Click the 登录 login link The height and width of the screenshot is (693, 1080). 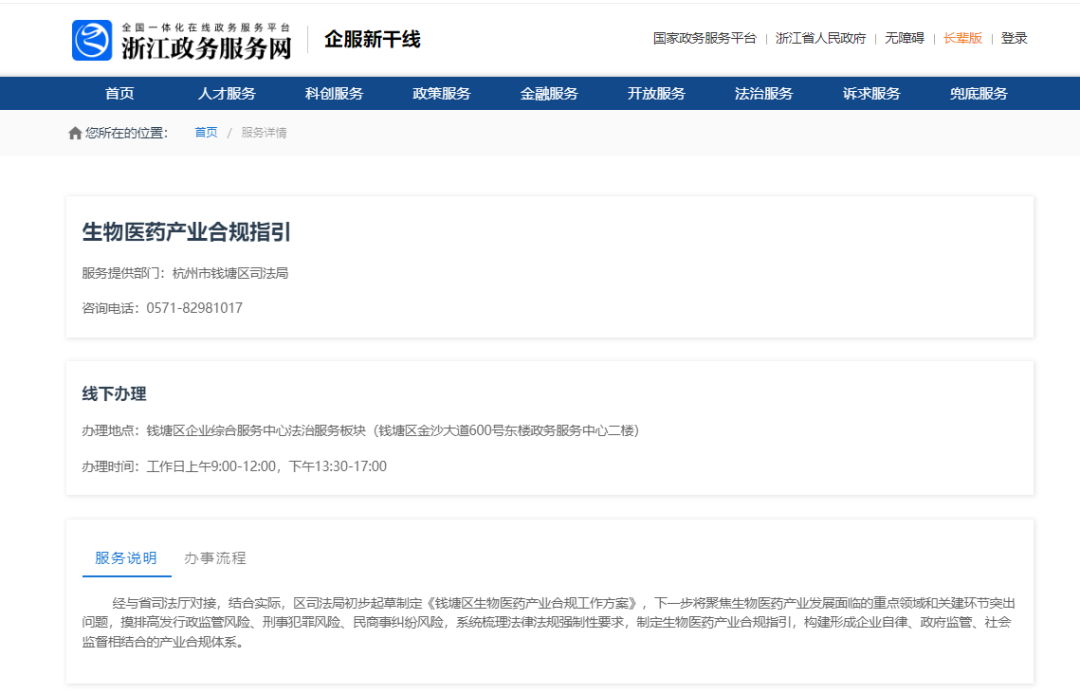(x=1014, y=39)
